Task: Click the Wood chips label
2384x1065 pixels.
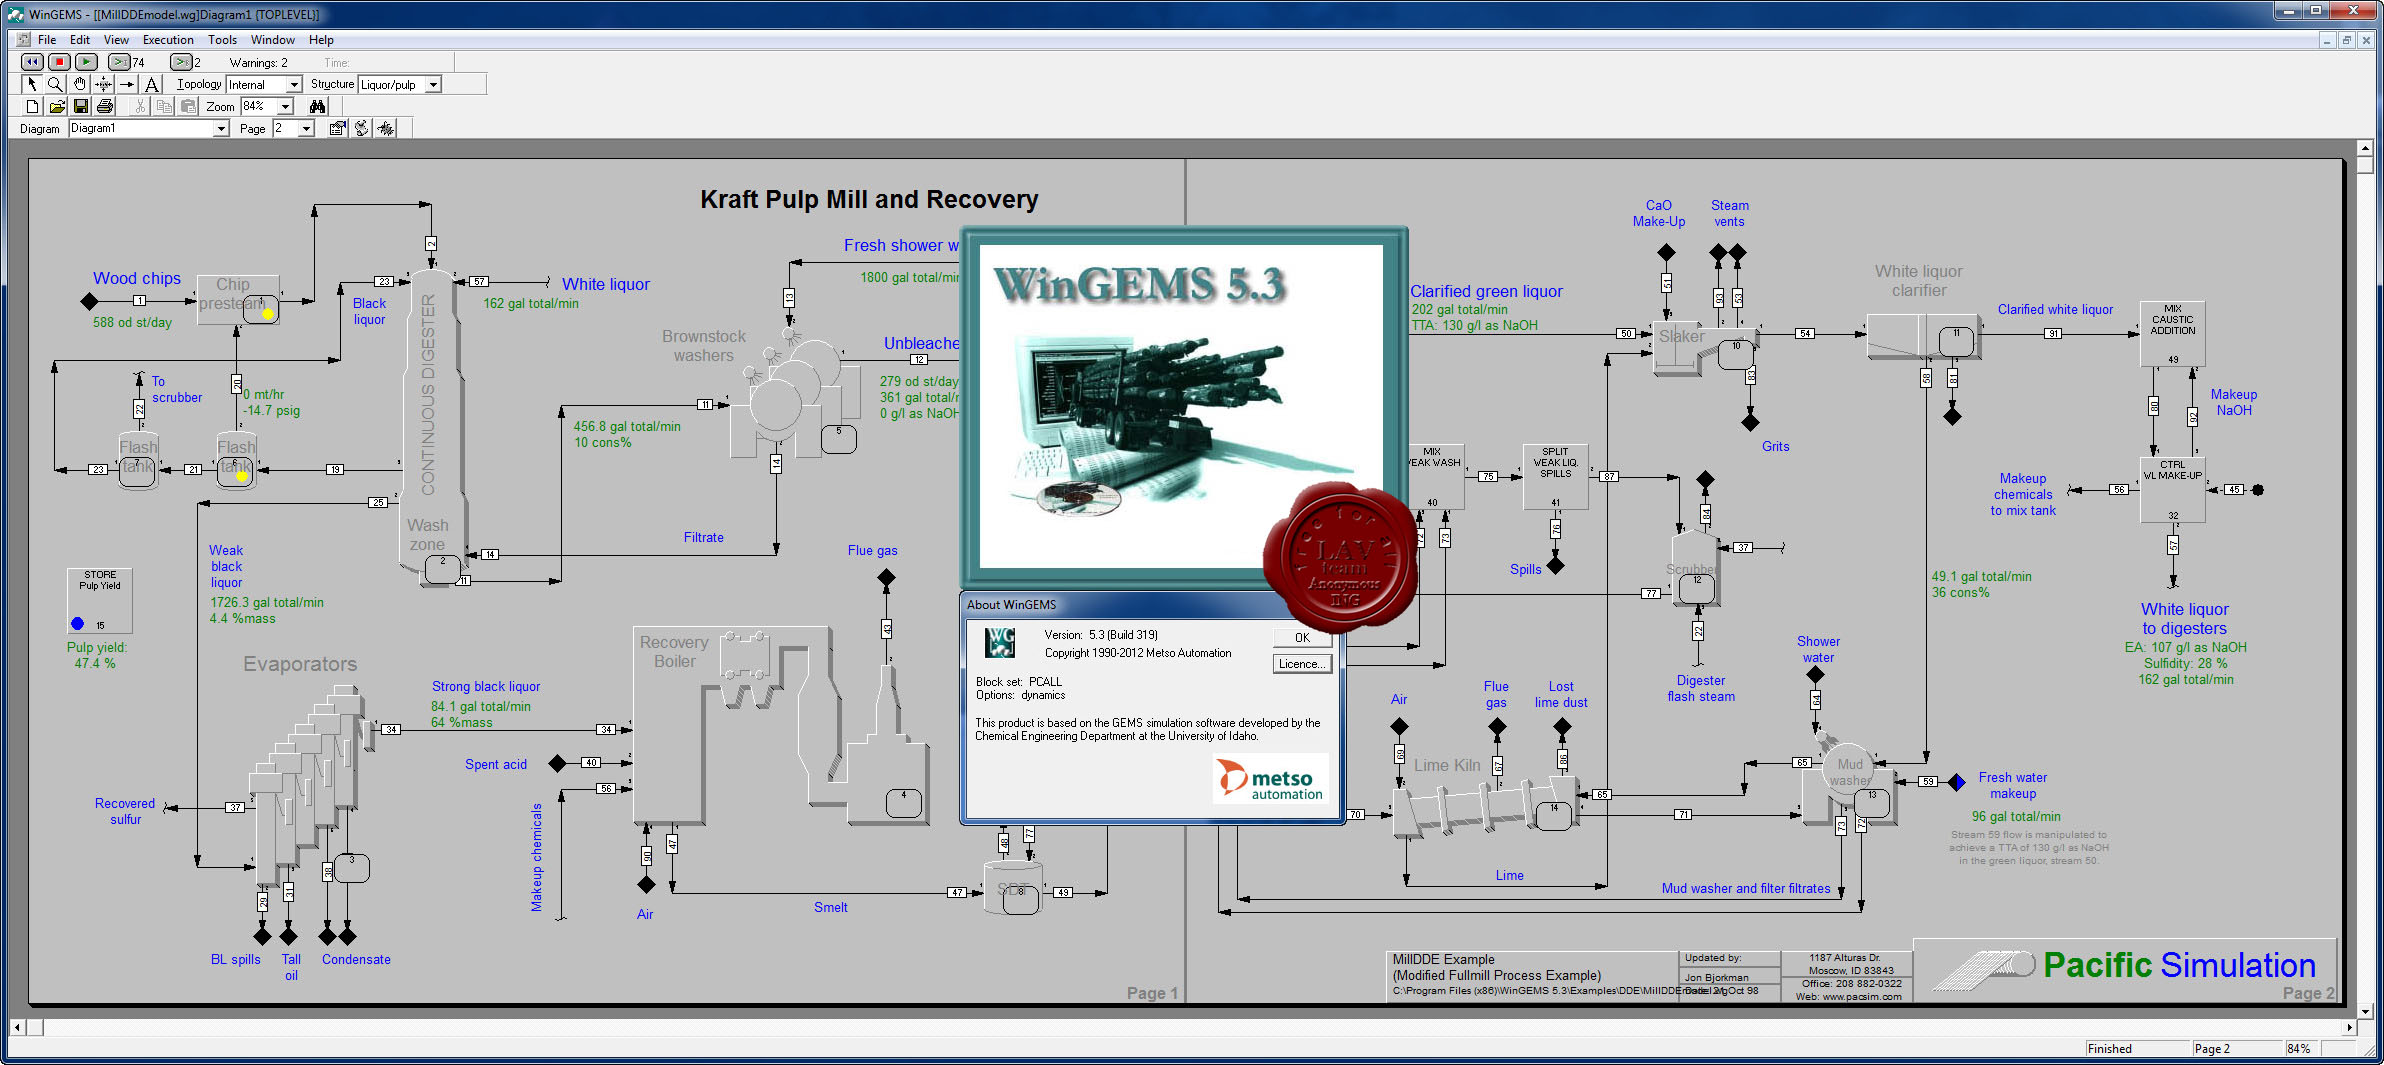Action: 137,278
